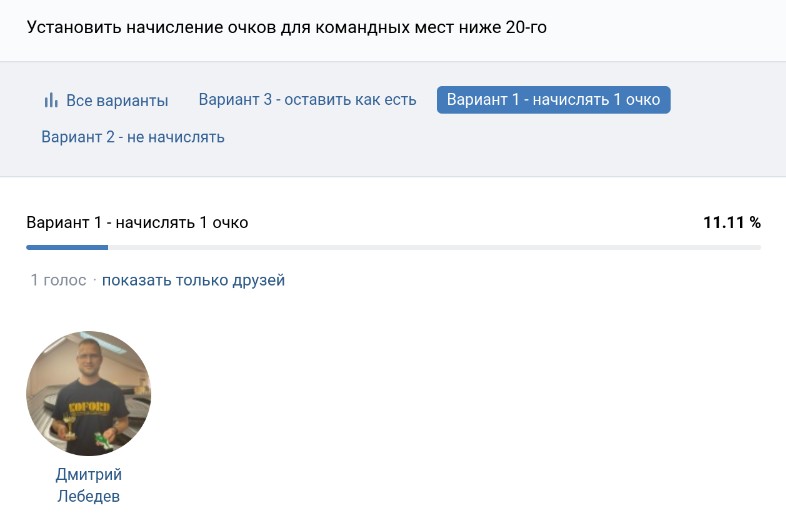Click "показать только друзей" link
The image size is (786, 521).
pos(193,280)
